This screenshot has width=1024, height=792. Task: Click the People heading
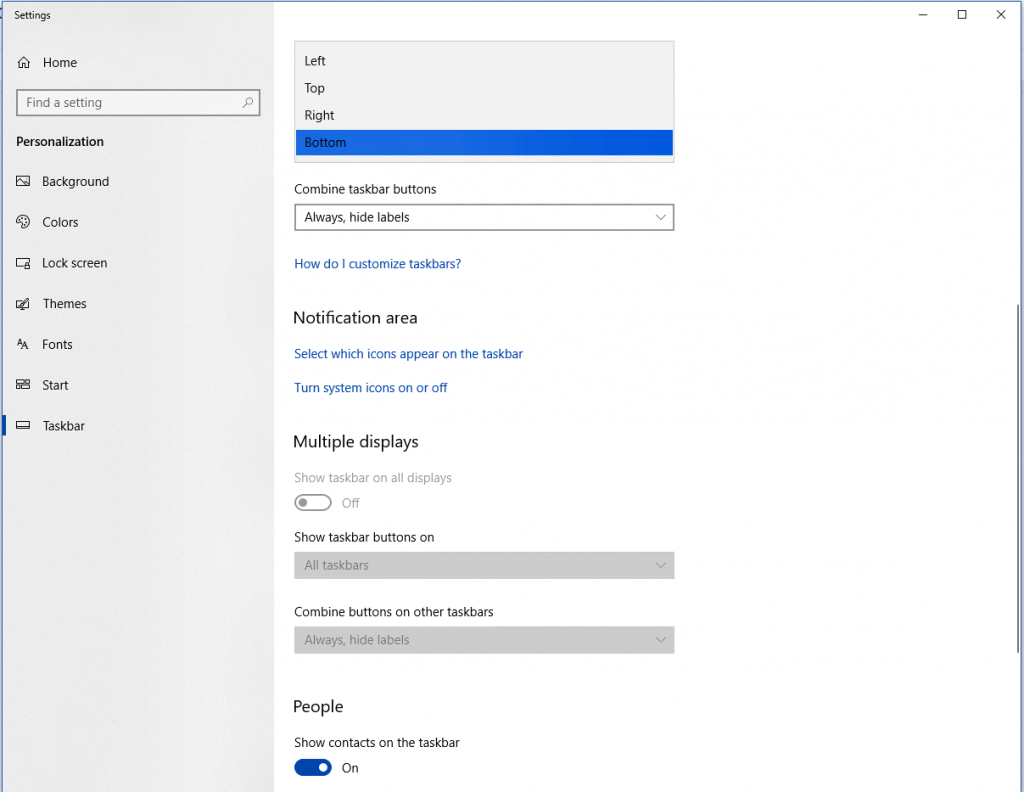(x=318, y=706)
